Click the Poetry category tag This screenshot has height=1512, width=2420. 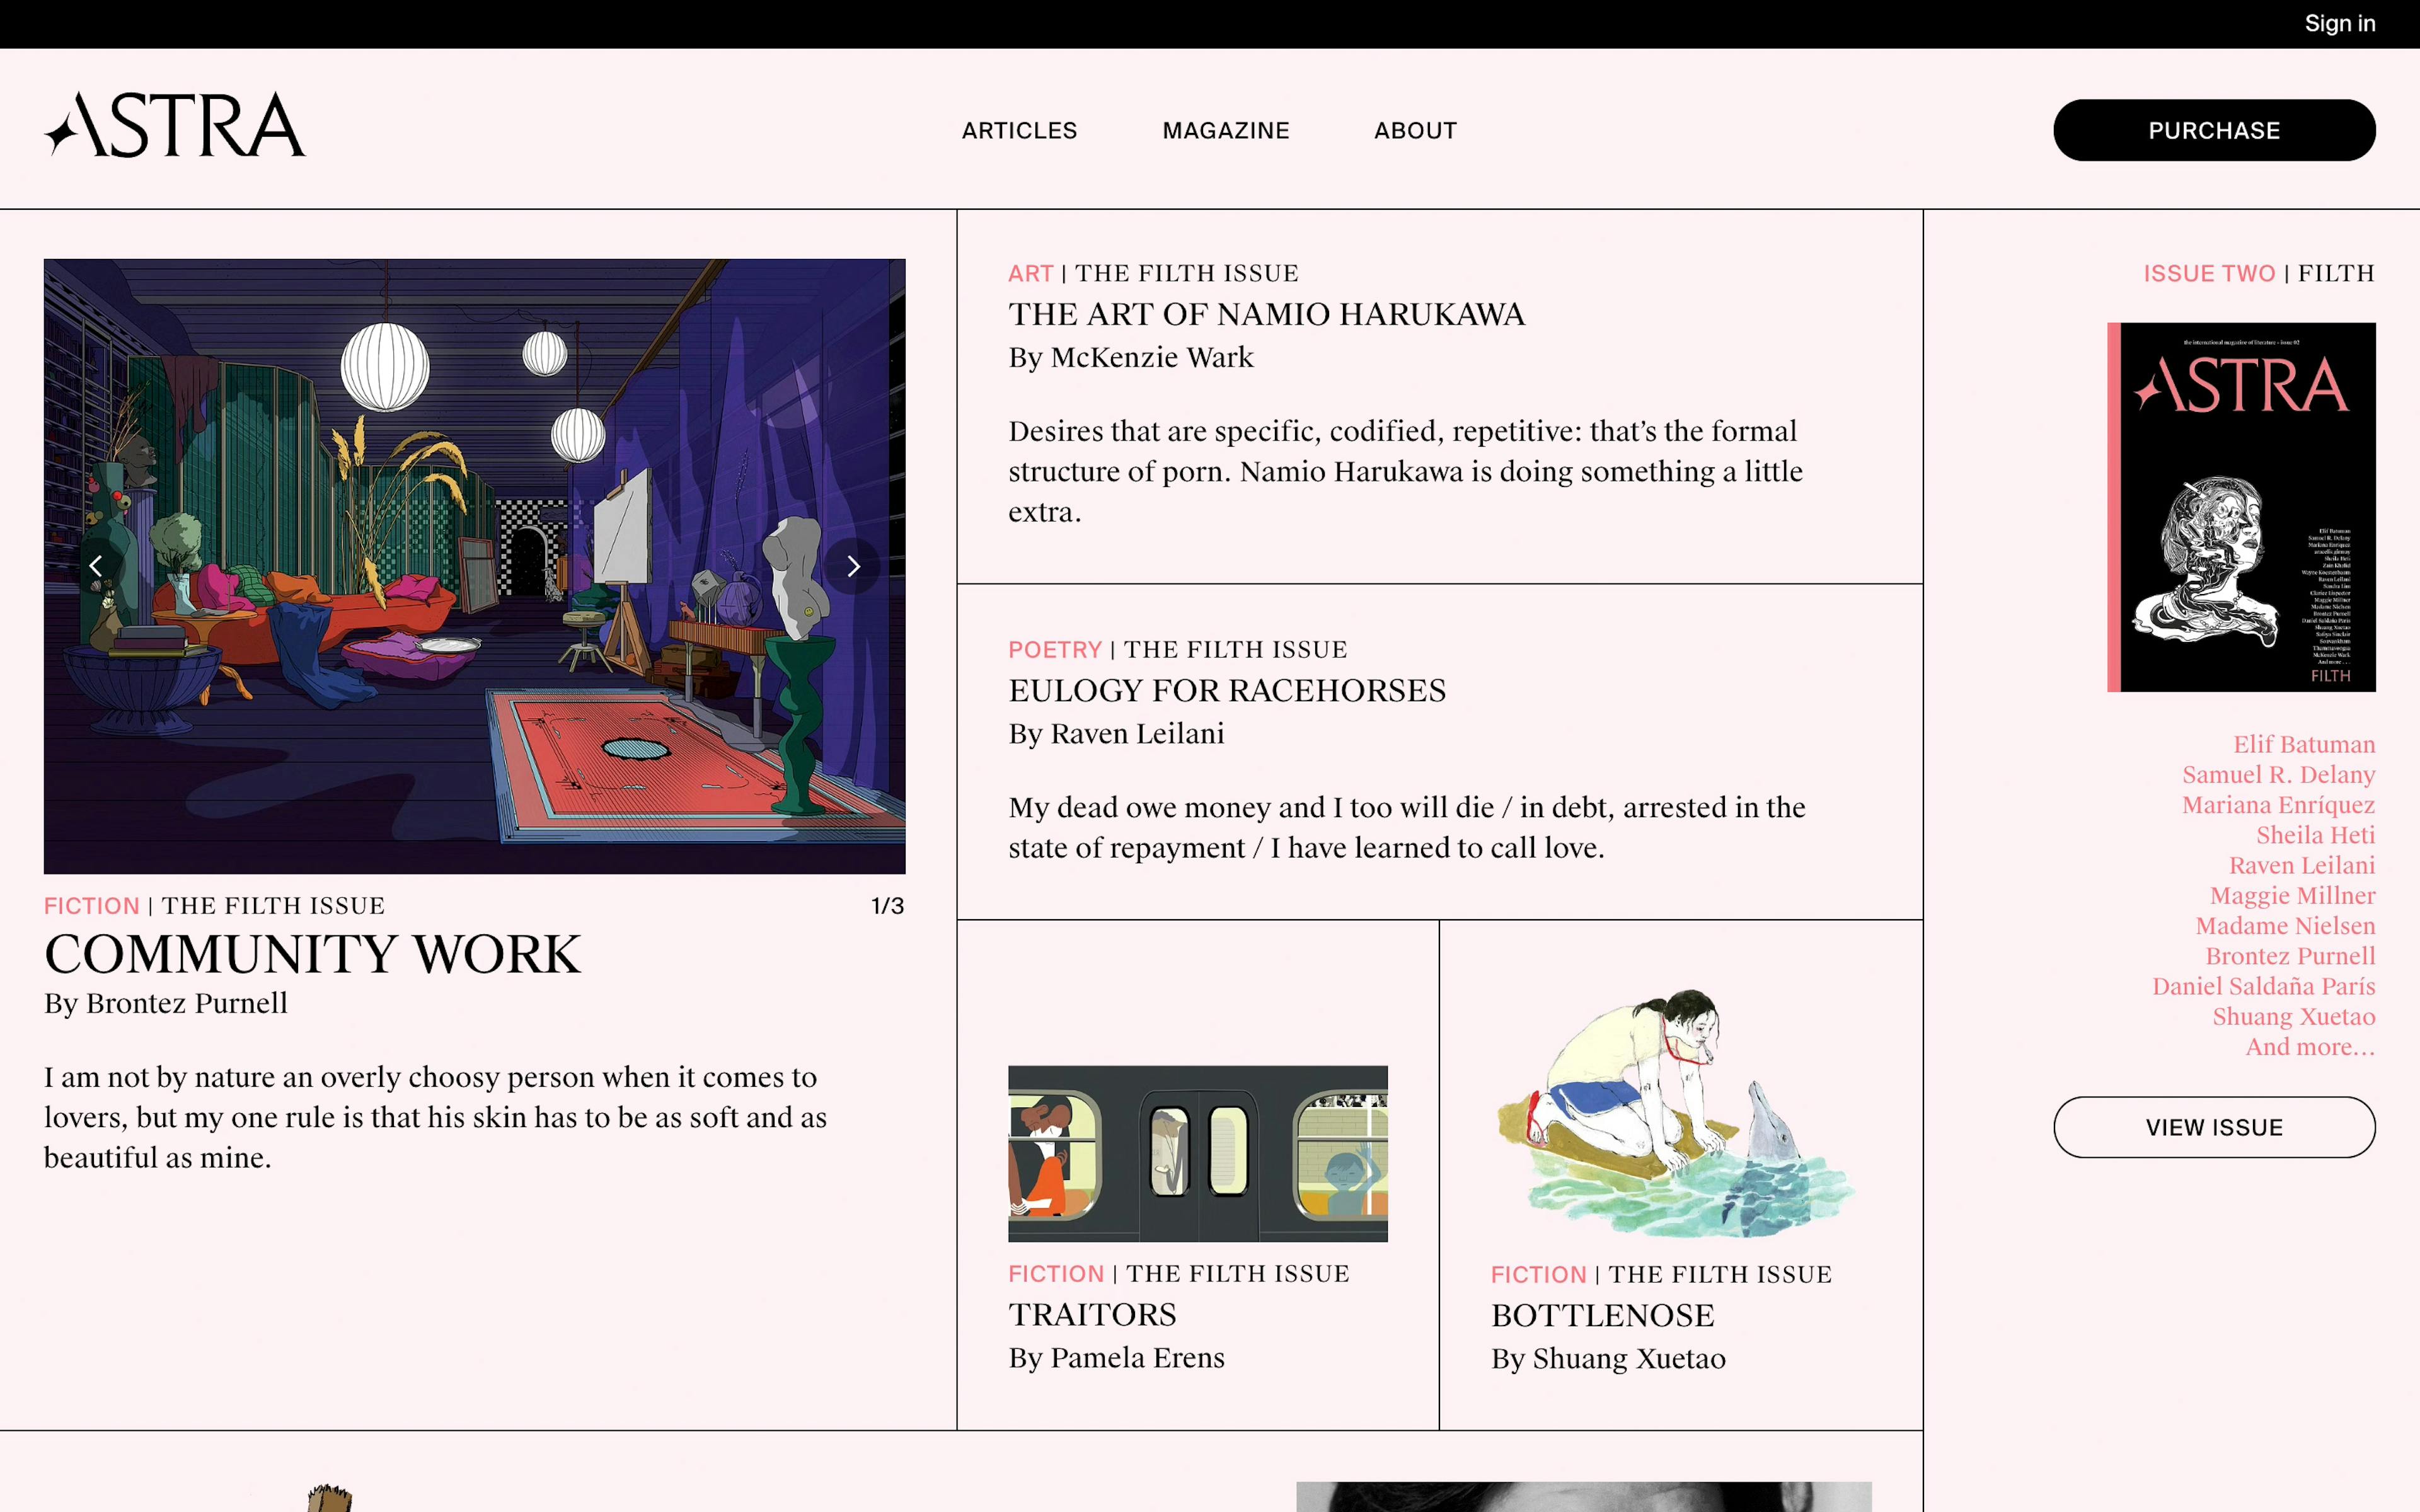1054,650
